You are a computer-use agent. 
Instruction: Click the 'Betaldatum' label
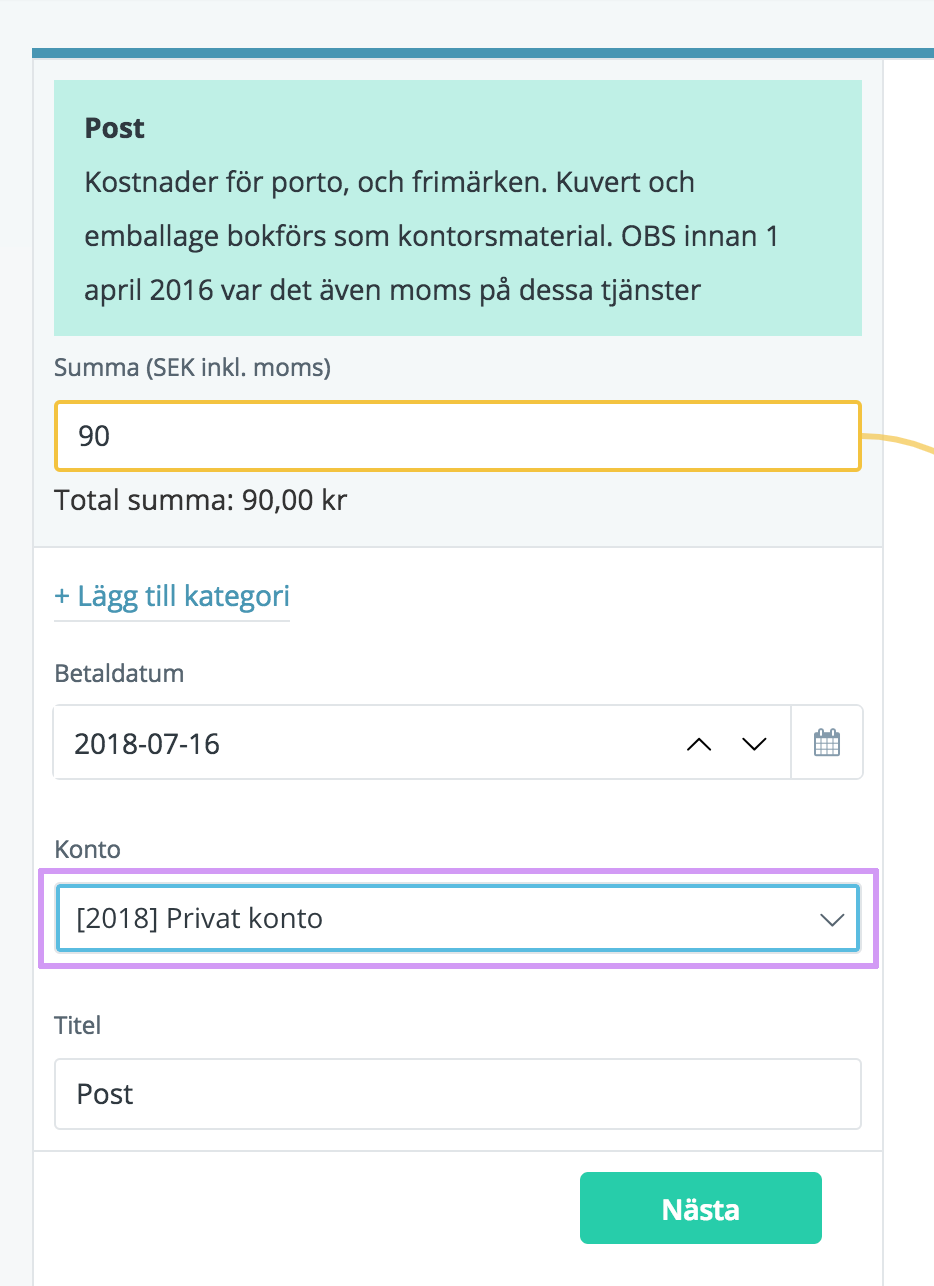[x=119, y=673]
